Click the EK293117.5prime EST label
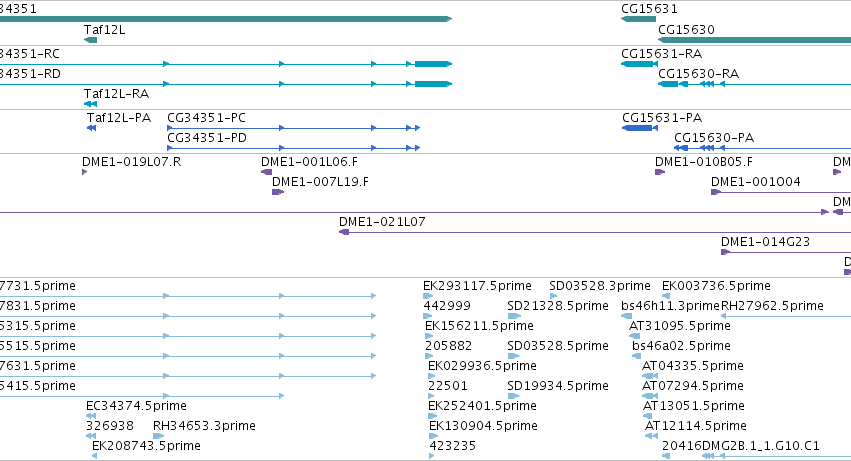The height and width of the screenshot is (461, 851). coord(477,286)
